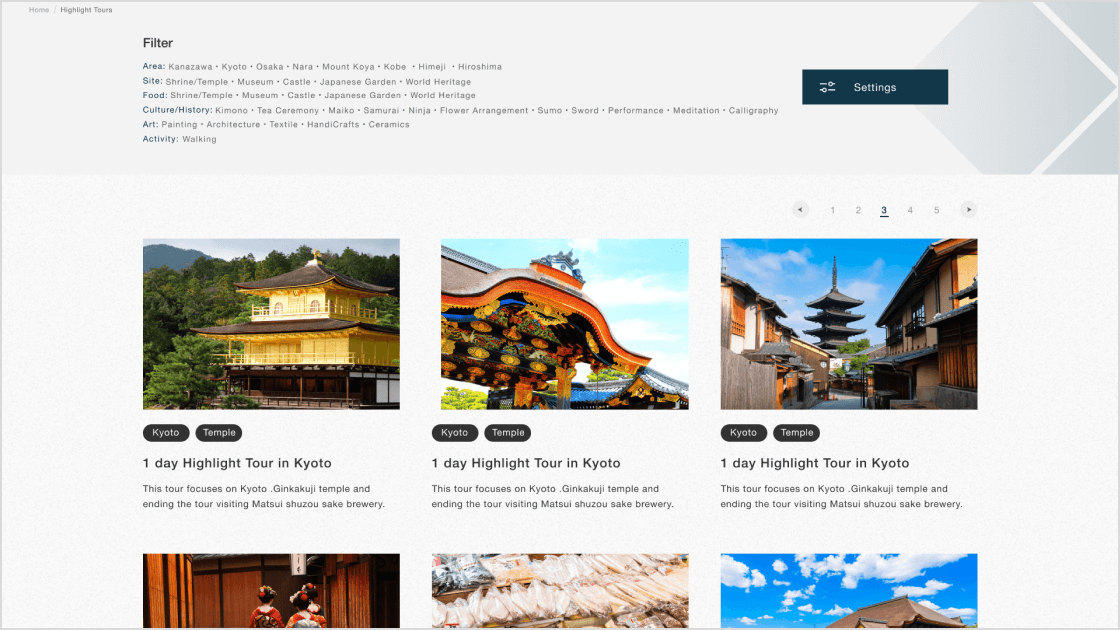
Task: Select Japanese Garden in the Site row
Action: click(x=358, y=81)
